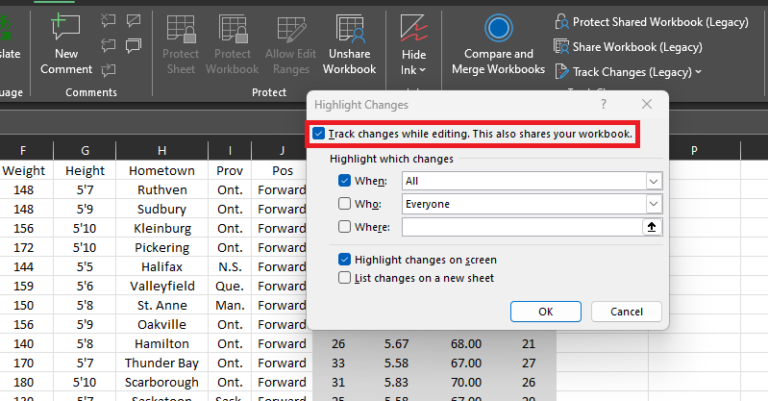
Task: Click the cell containing 5.83
Action: click(396, 382)
